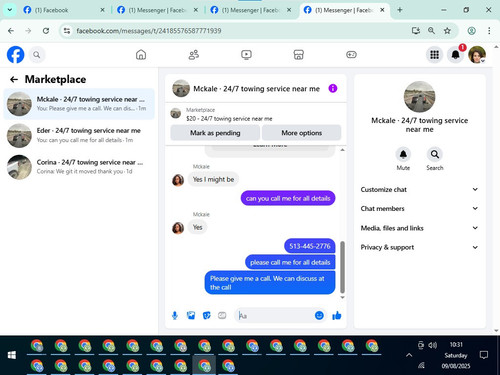This screenshot has height=375, width=500.
Task: Click the "please call me for all details" bubble
Action: [290, 262]
